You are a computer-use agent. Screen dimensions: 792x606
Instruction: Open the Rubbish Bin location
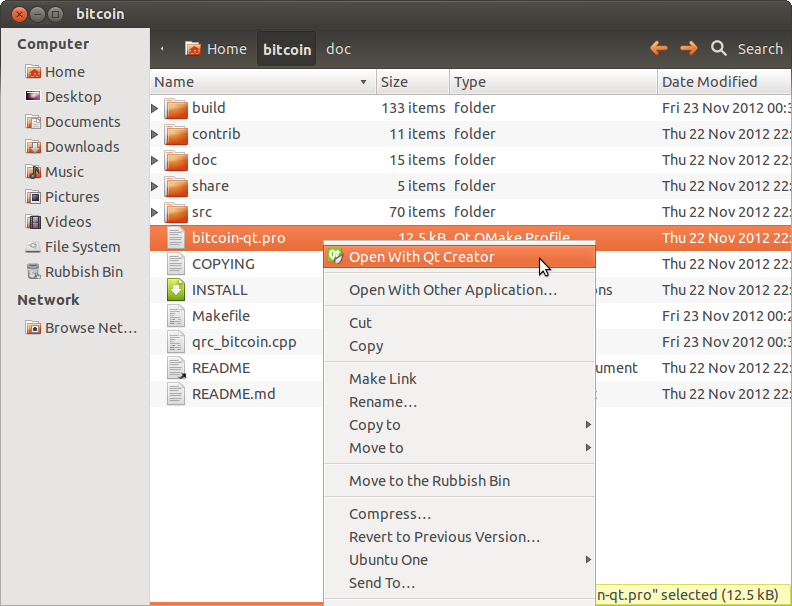tap(74, 272)
